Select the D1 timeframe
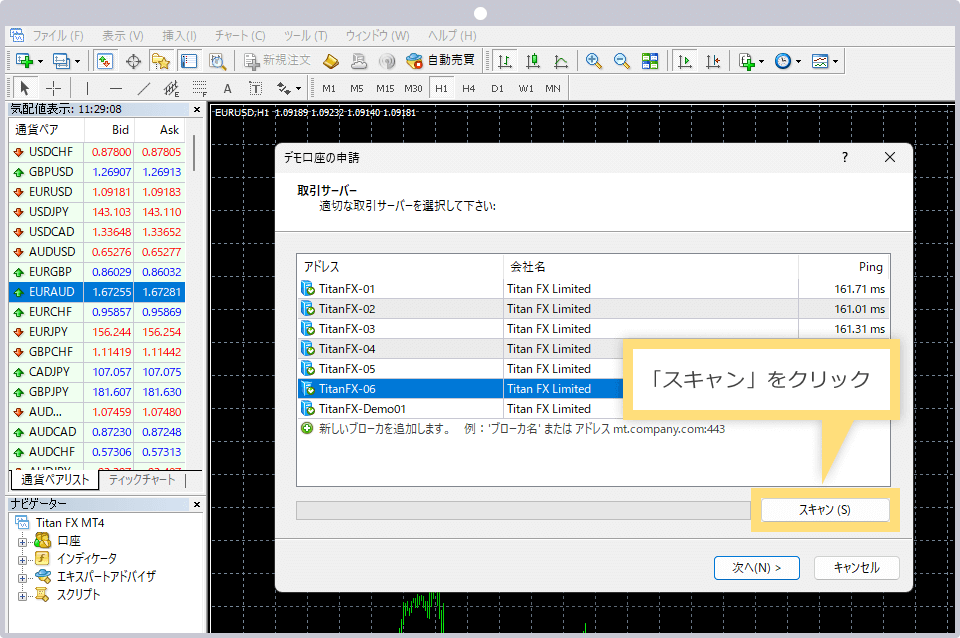The image size is (960, 638). [x=497, y=89]
